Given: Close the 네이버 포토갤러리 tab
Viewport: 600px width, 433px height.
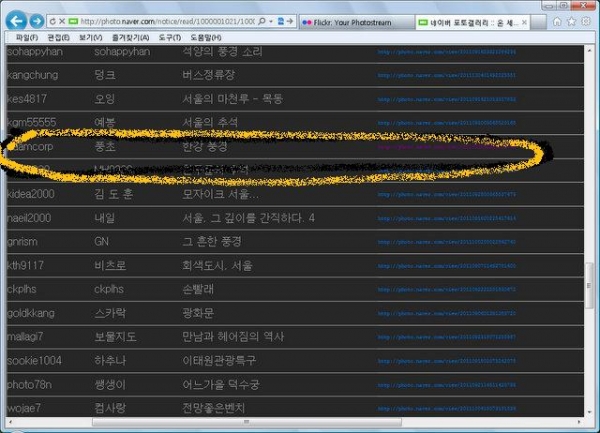Looking at the screenshot, I should [524, 23].
